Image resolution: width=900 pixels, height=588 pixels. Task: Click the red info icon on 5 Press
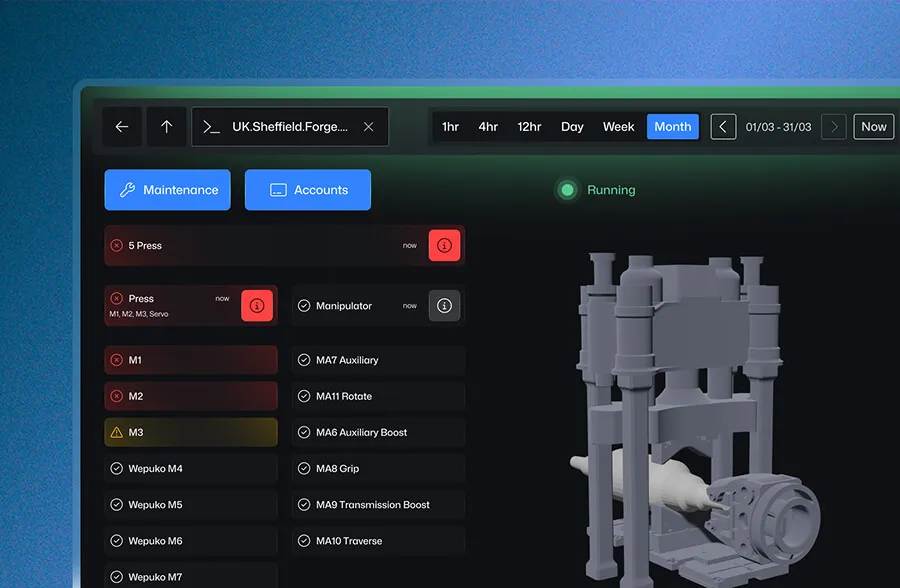coord(444,245)
